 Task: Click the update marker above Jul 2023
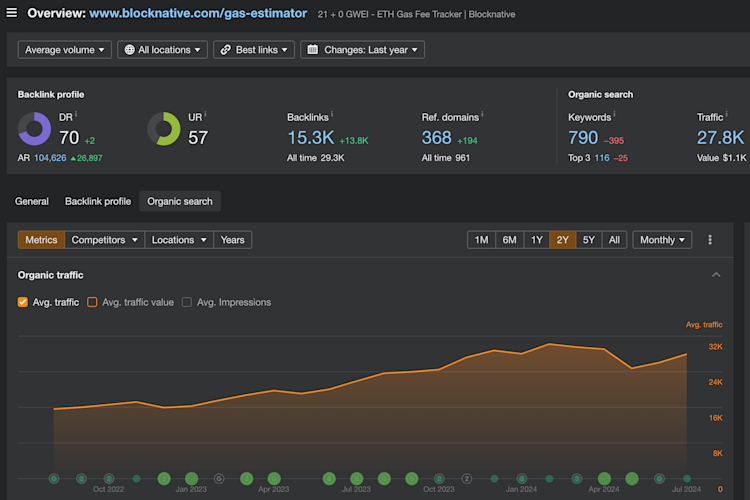(356, 478)
